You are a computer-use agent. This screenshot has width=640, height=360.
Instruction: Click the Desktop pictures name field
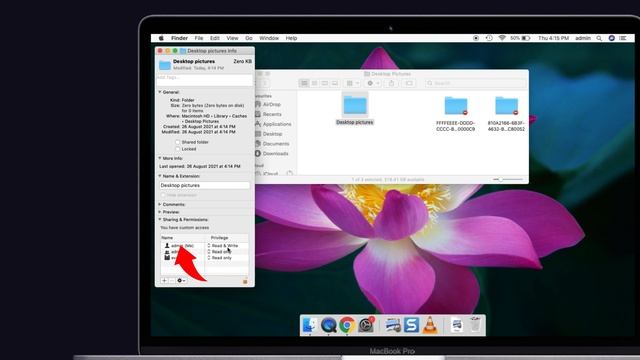click(x=204, y=185)
